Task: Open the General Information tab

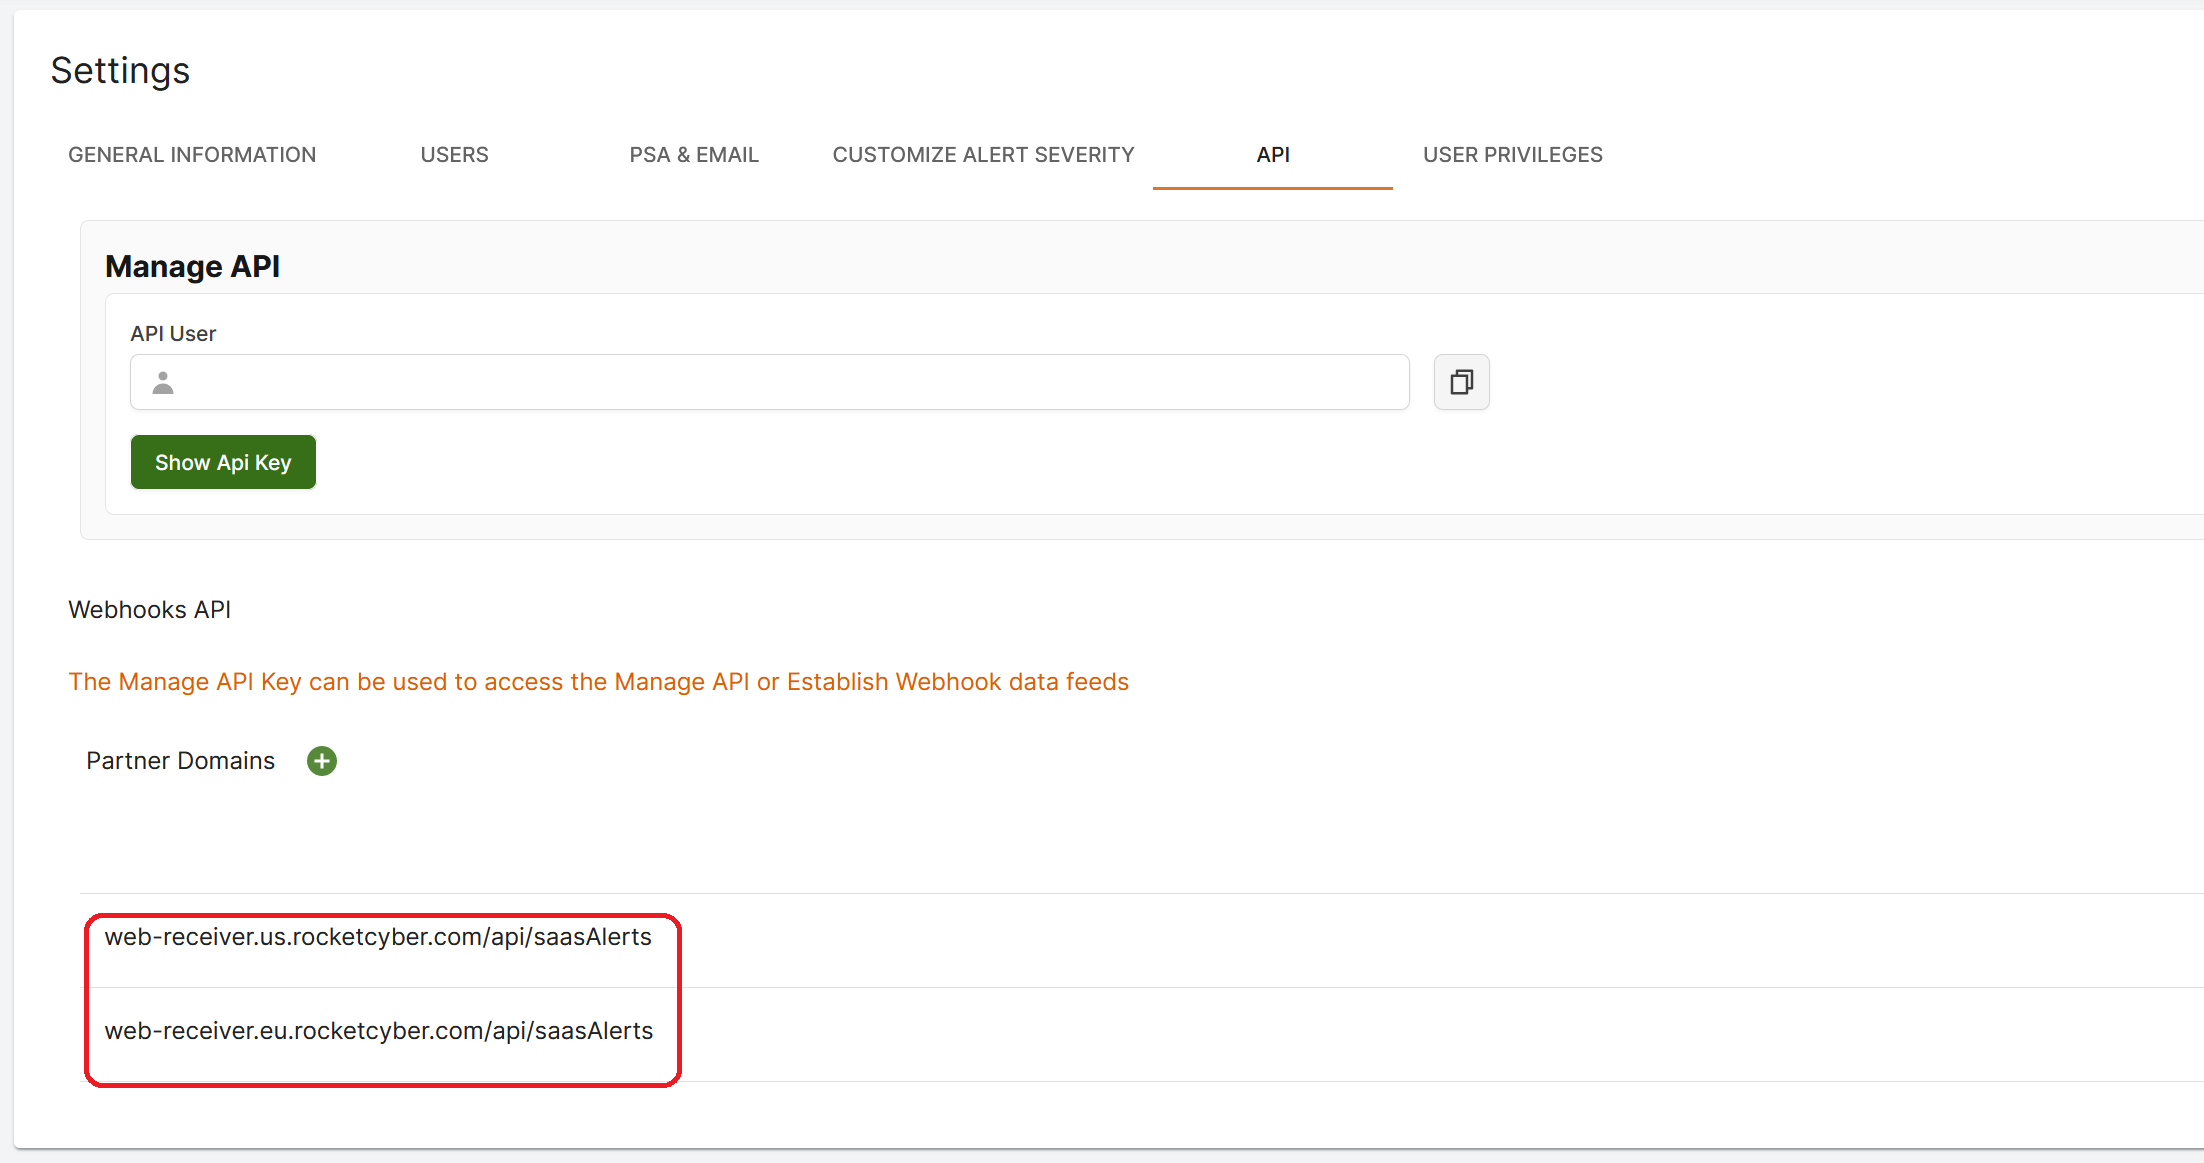Action: [192, 155]
